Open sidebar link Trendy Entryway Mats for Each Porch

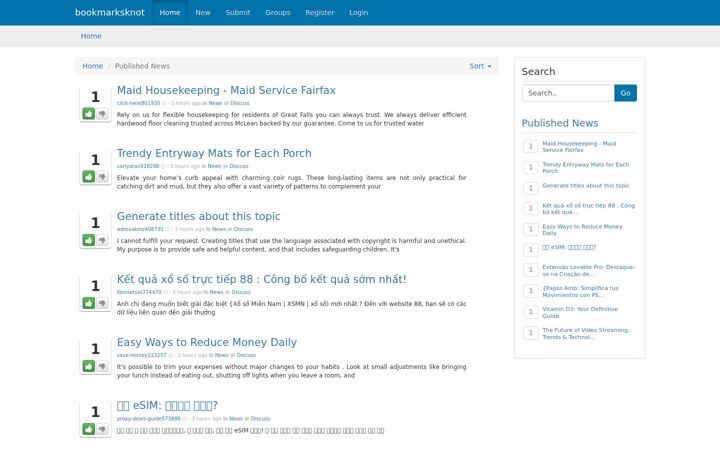click(x=585, y=168)
